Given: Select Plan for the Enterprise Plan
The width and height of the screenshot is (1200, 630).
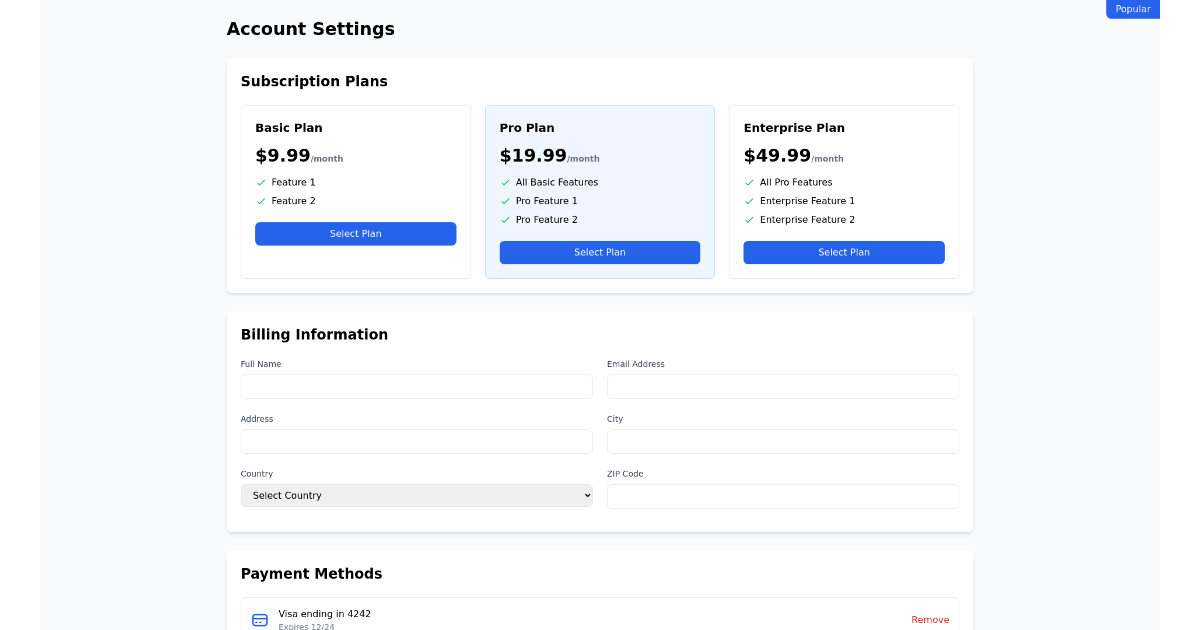Looking at the screenshot, I should coord(843,252).
